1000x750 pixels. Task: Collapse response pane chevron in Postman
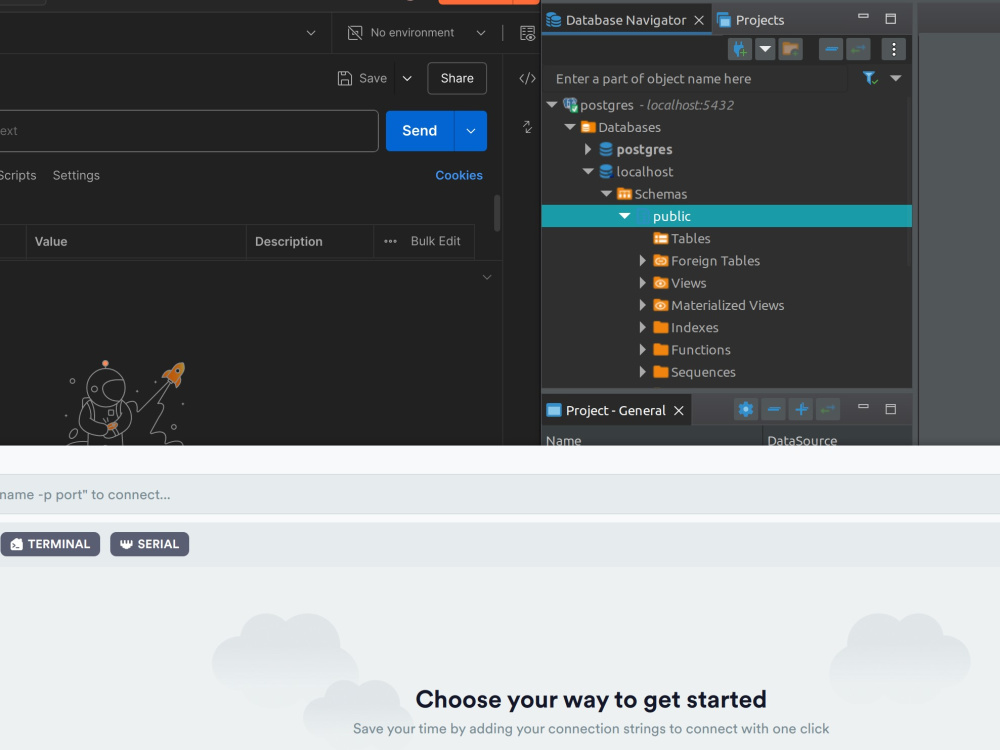[x=487, y=277]
